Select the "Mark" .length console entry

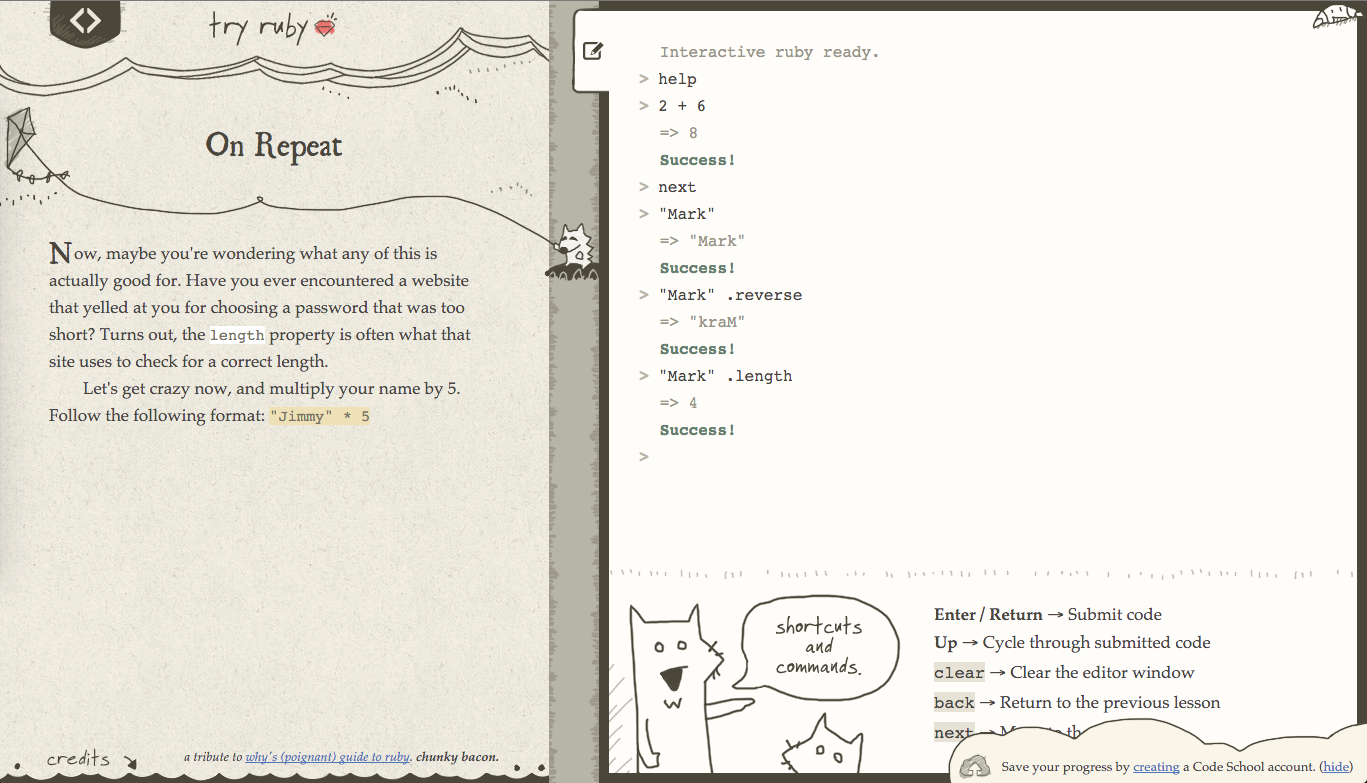click(725, 376)
